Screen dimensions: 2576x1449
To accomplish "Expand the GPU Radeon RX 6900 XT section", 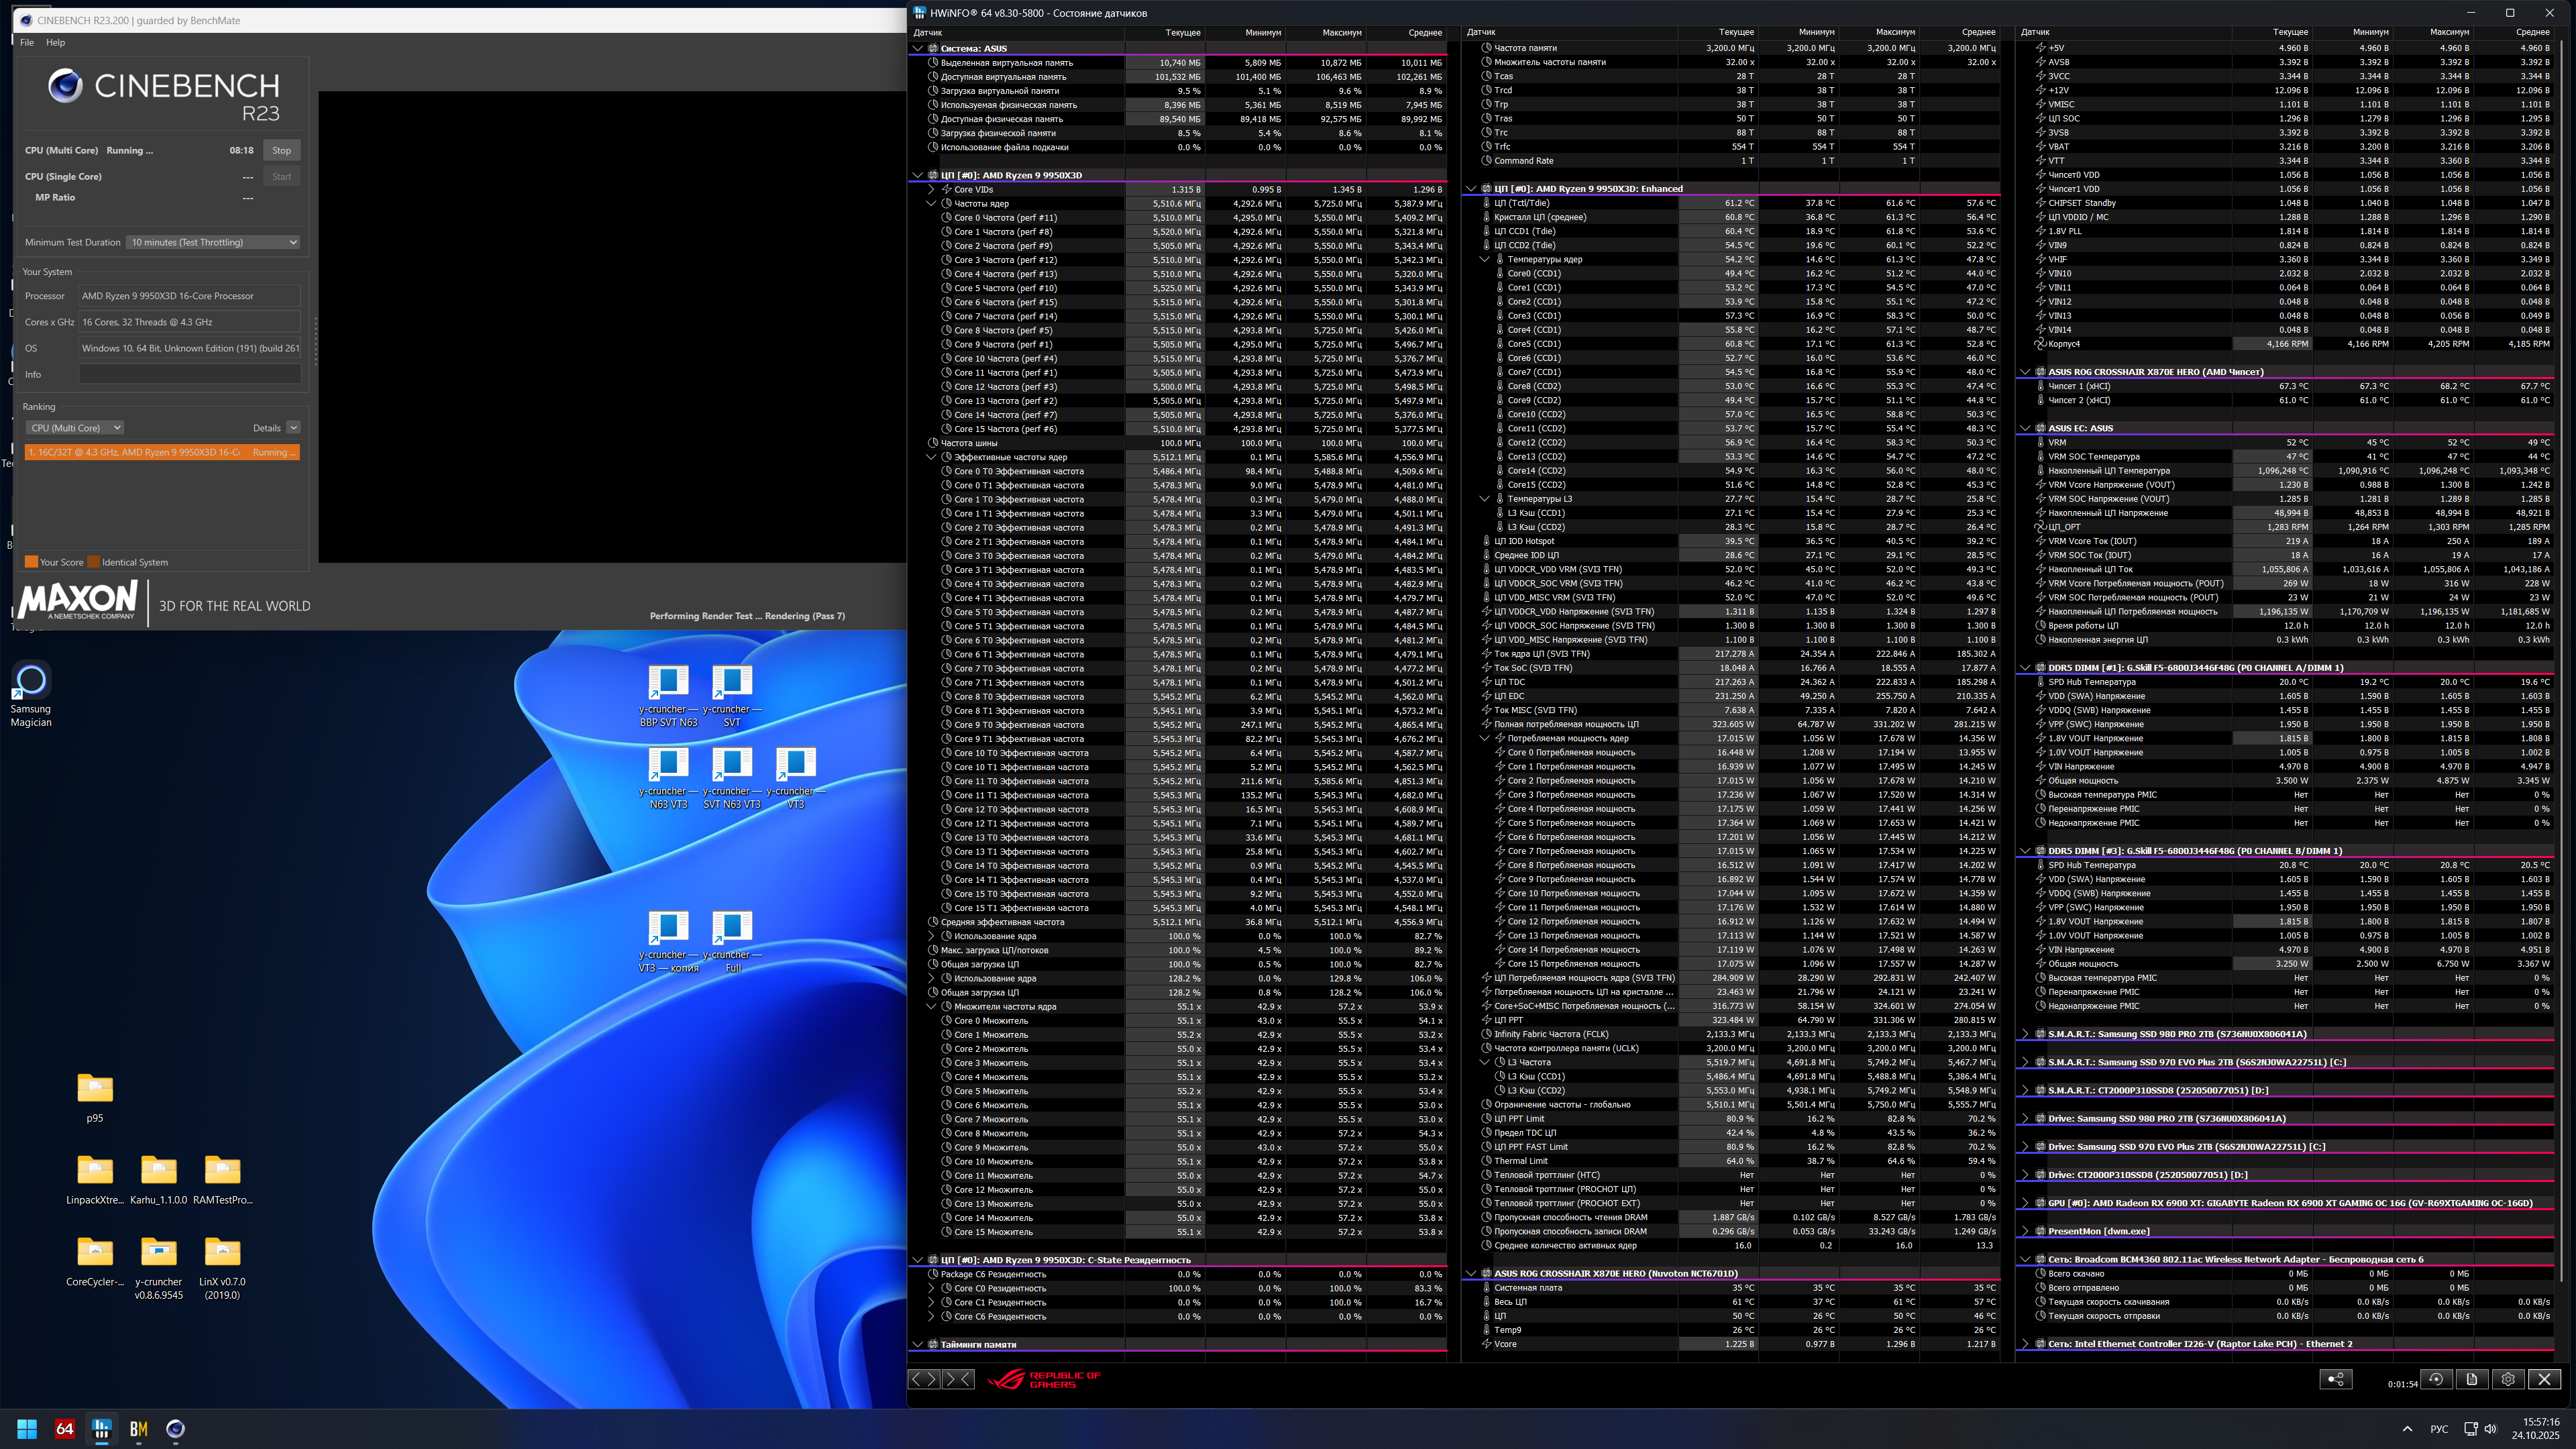I will tap(2025, 1203).
